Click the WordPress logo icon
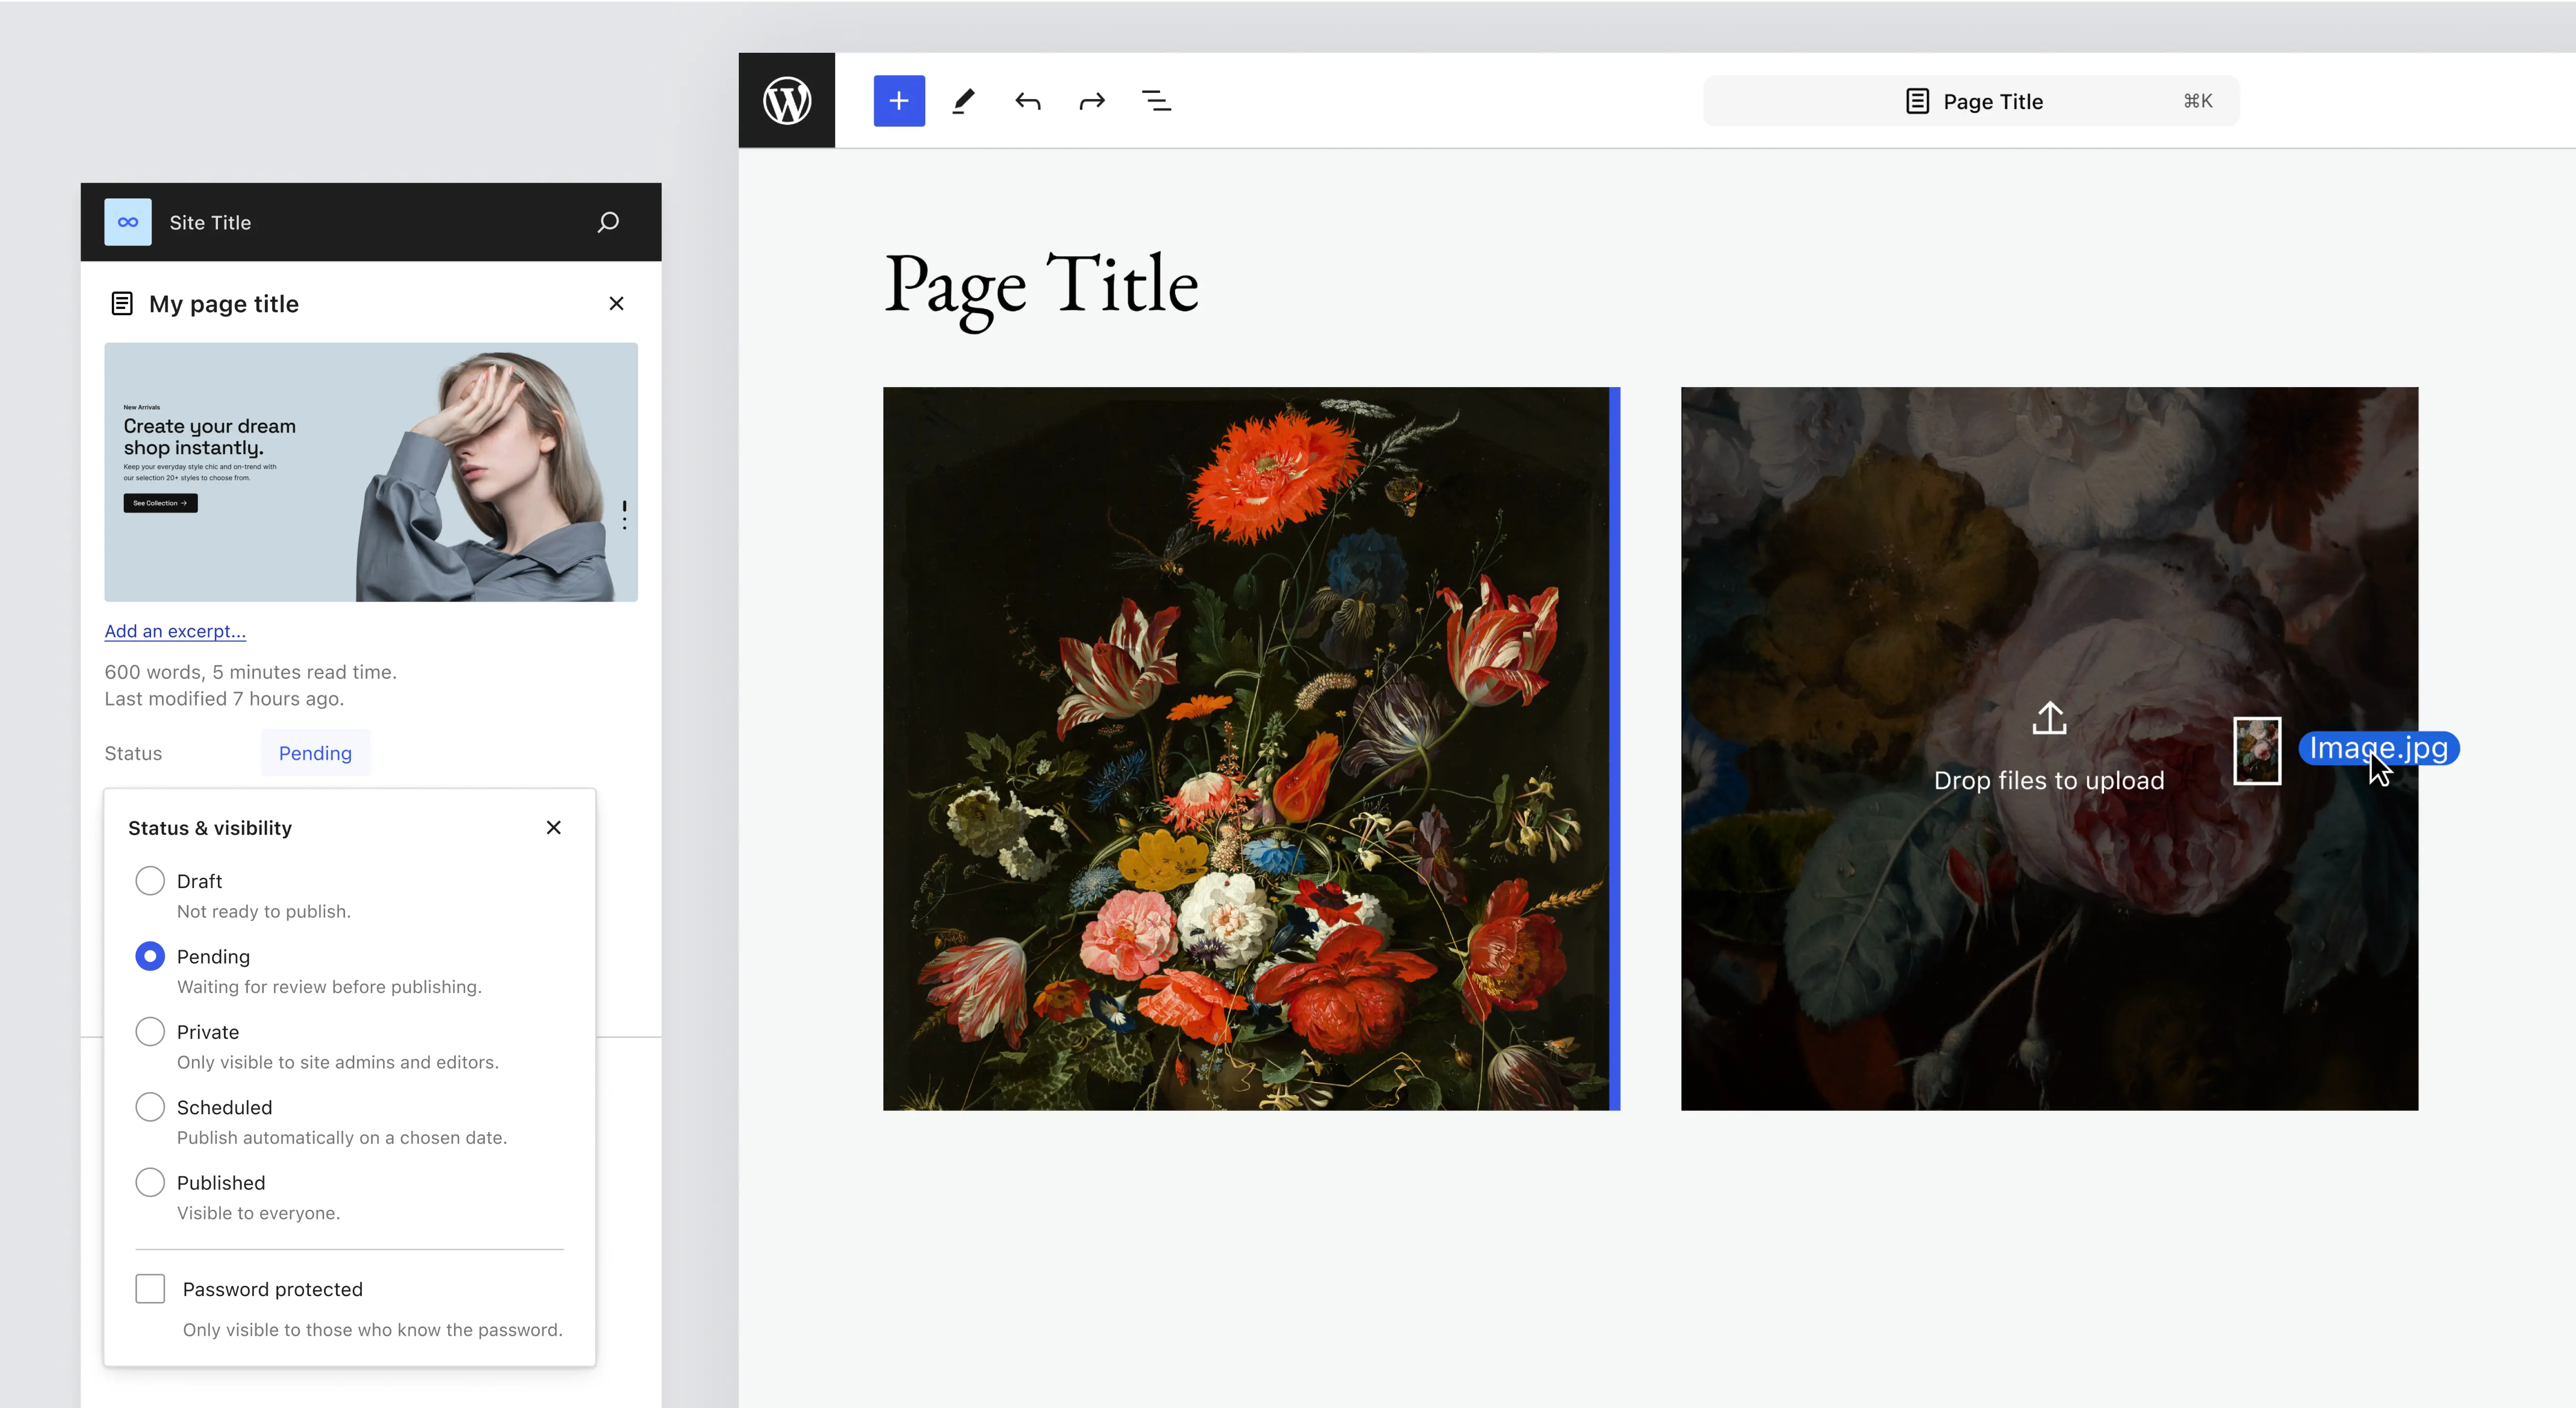This screenshot has height=1408, width=2576. point(786,100)
